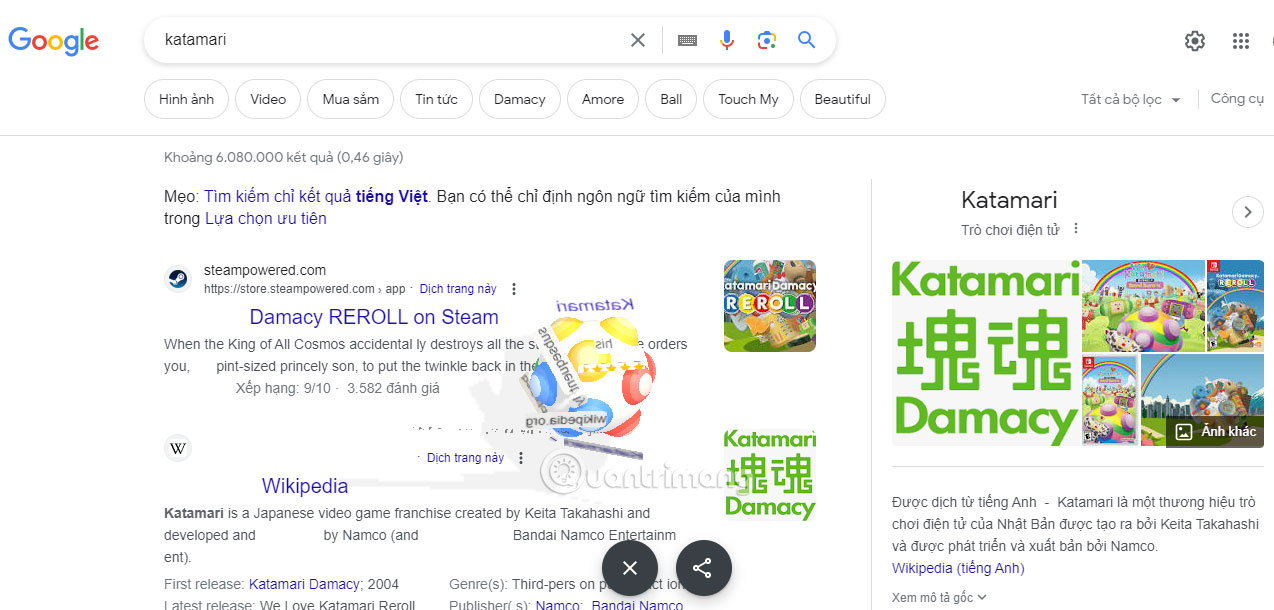This screenshot has width=1274, height=610.
Task: Click the steampowered.com site name
Action: [x=265, y=270]
